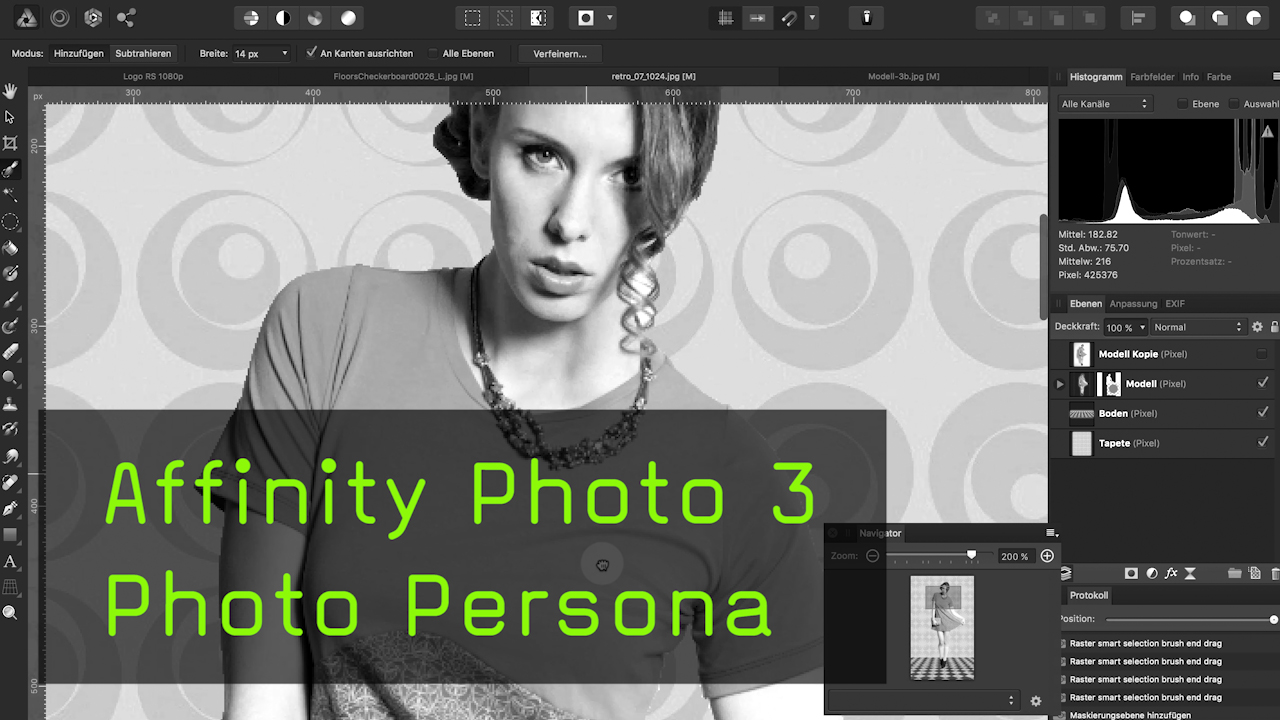Image resolution: width=1280 pixels, height=720 pixels.
Task: Open the Normal blend mode dropdown
Action: [1197, 327]
